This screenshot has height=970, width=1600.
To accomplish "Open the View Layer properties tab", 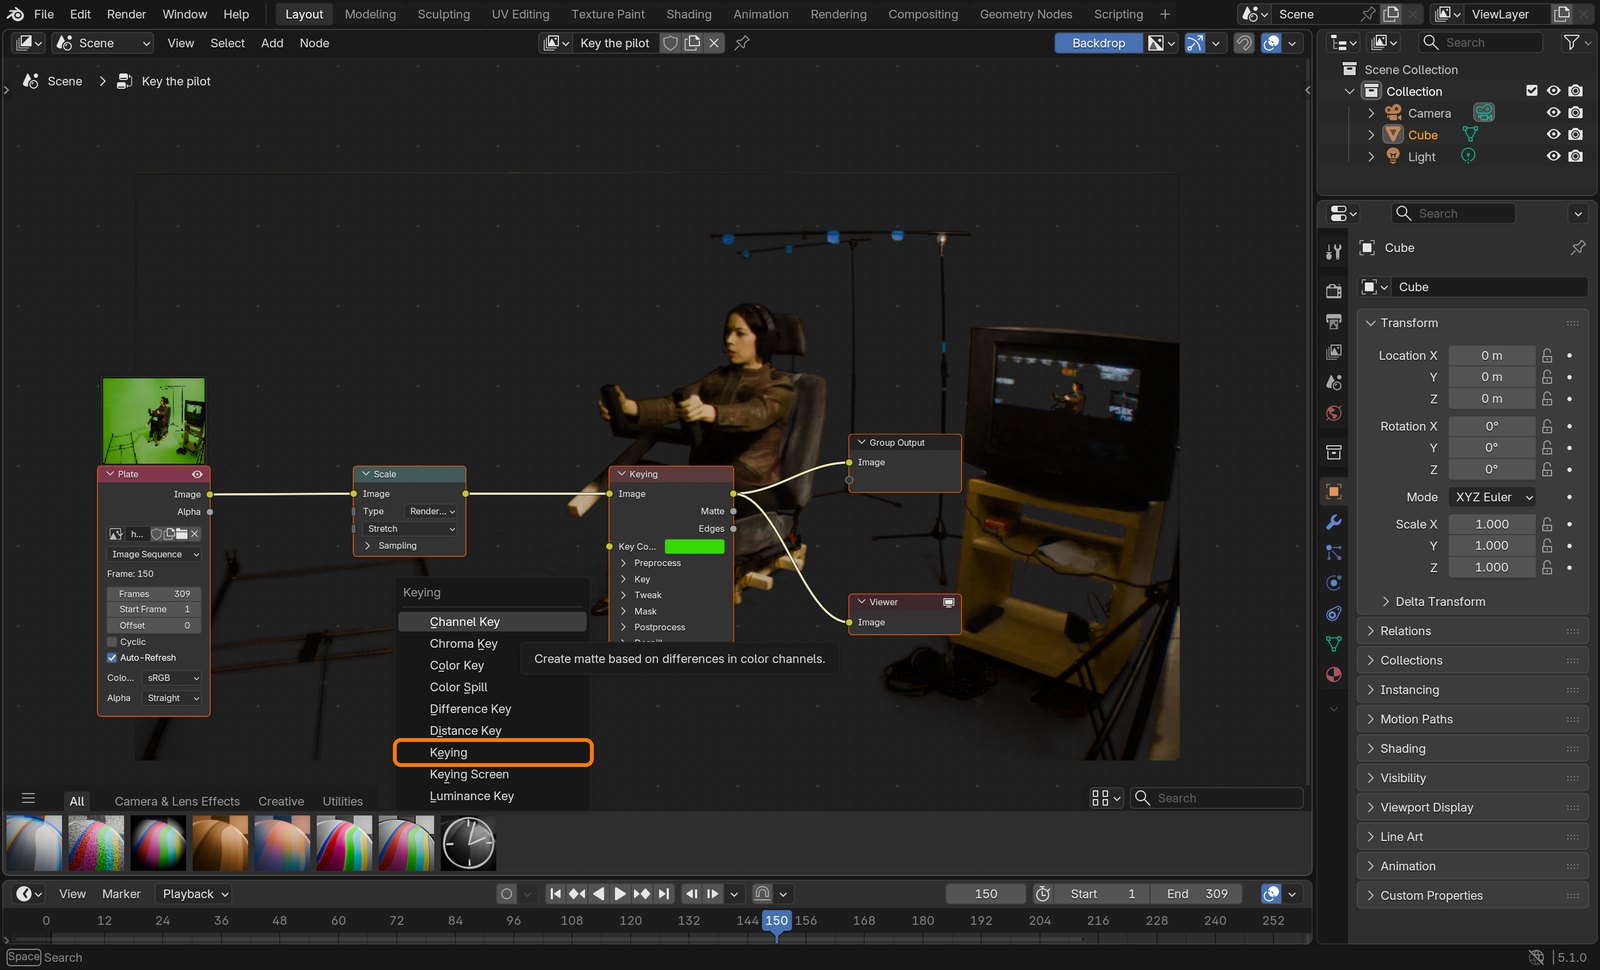I will point(1333,352).
